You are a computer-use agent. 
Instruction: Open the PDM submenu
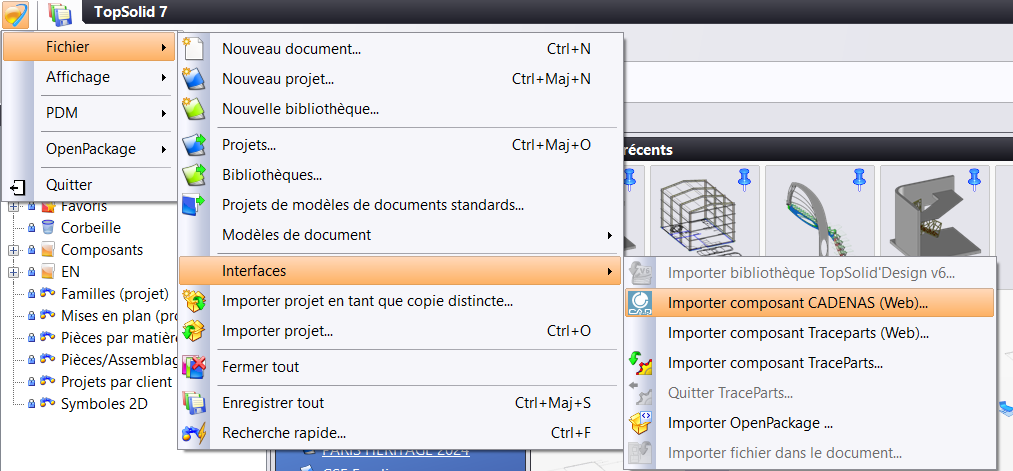point(89,113)
